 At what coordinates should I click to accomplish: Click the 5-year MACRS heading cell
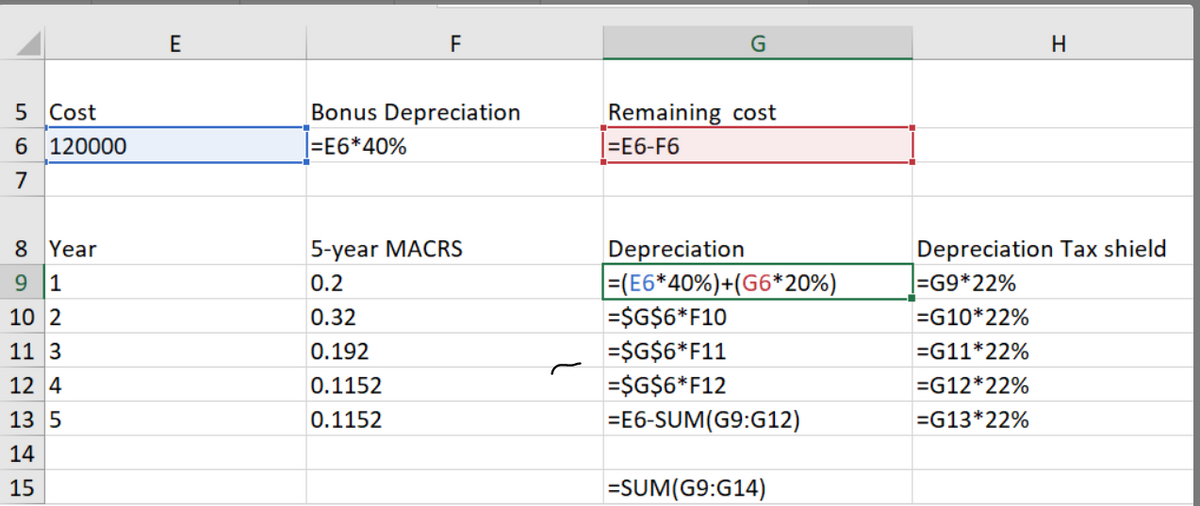point(455,248)
